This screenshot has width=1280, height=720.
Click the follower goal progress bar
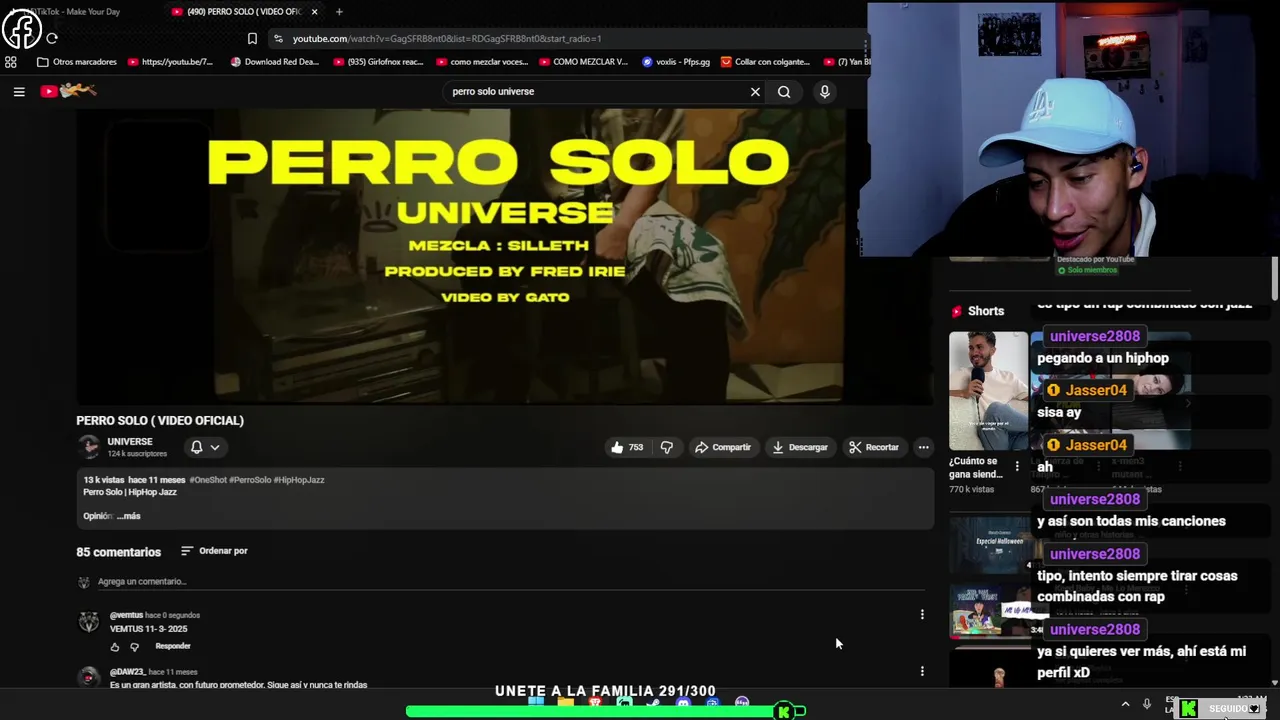[x=605, y=711]
